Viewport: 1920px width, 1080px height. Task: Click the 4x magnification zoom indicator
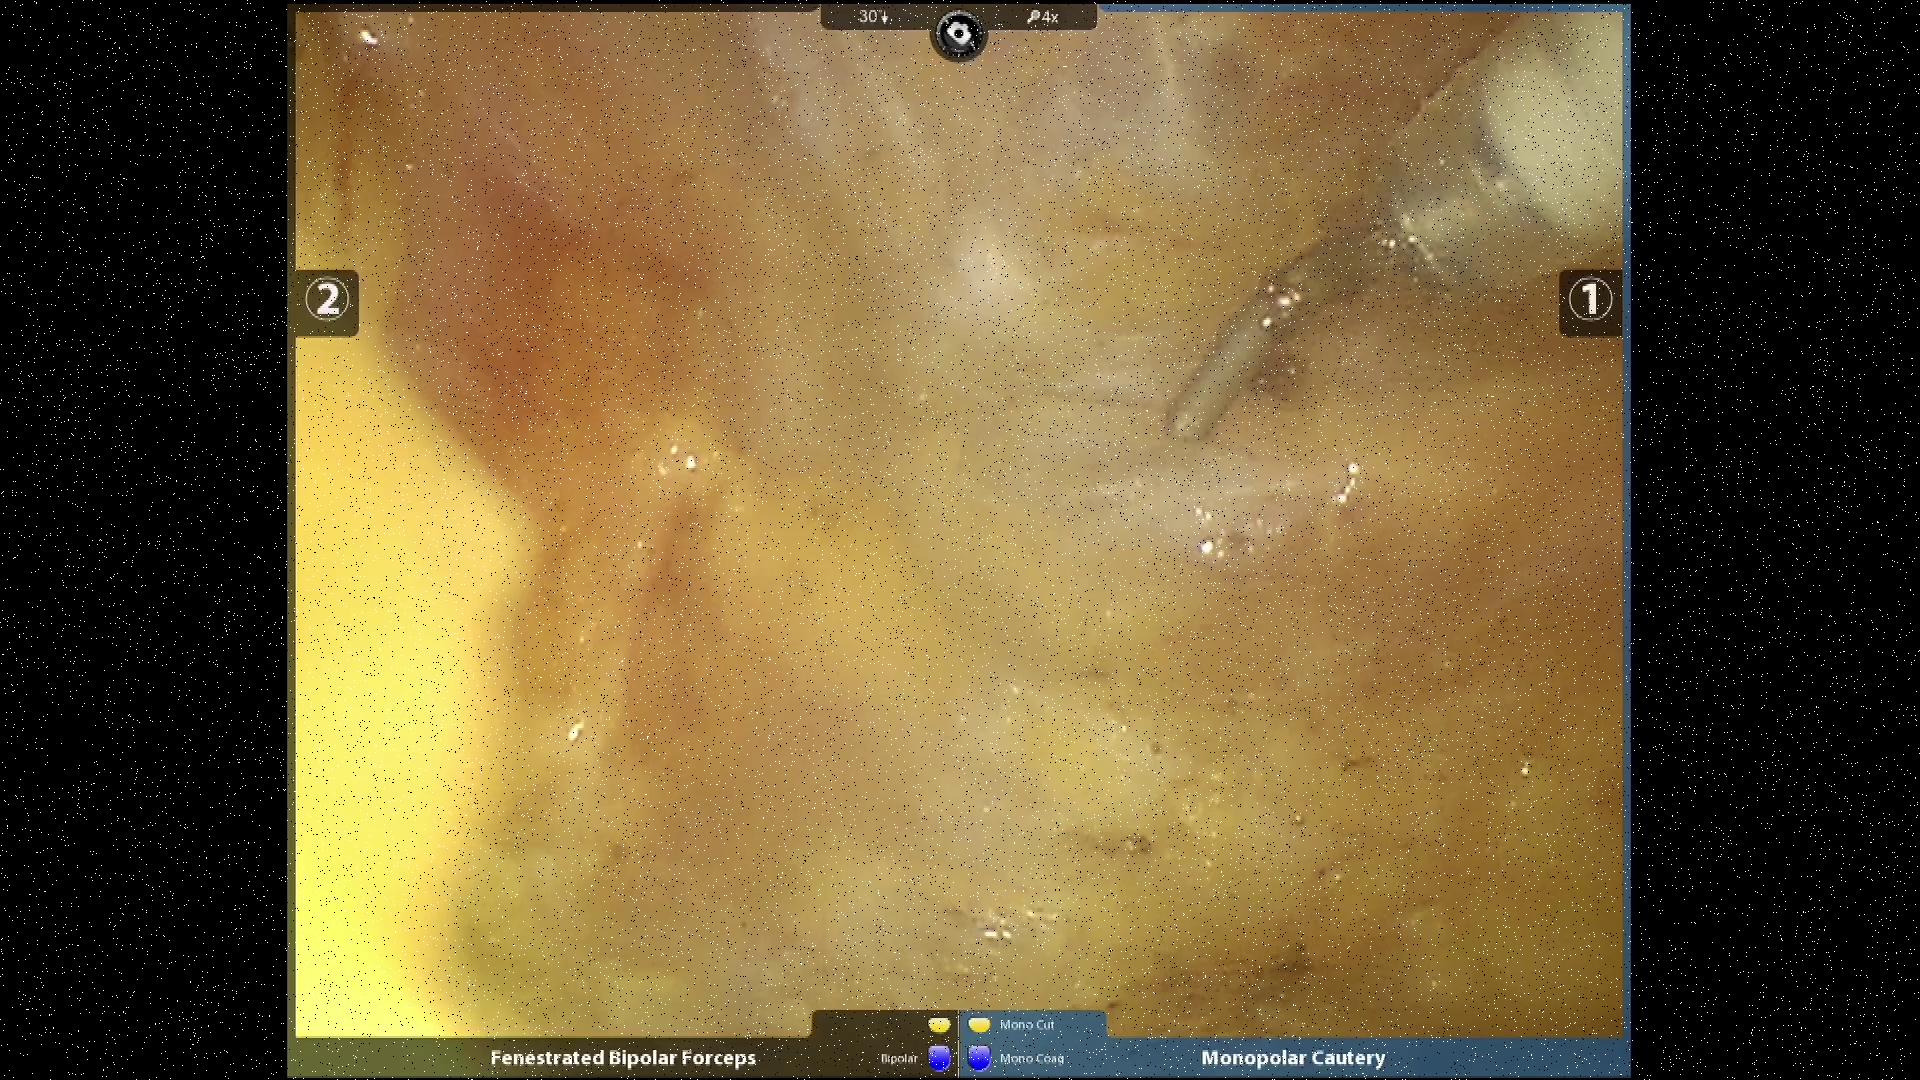click(1042, 17)
